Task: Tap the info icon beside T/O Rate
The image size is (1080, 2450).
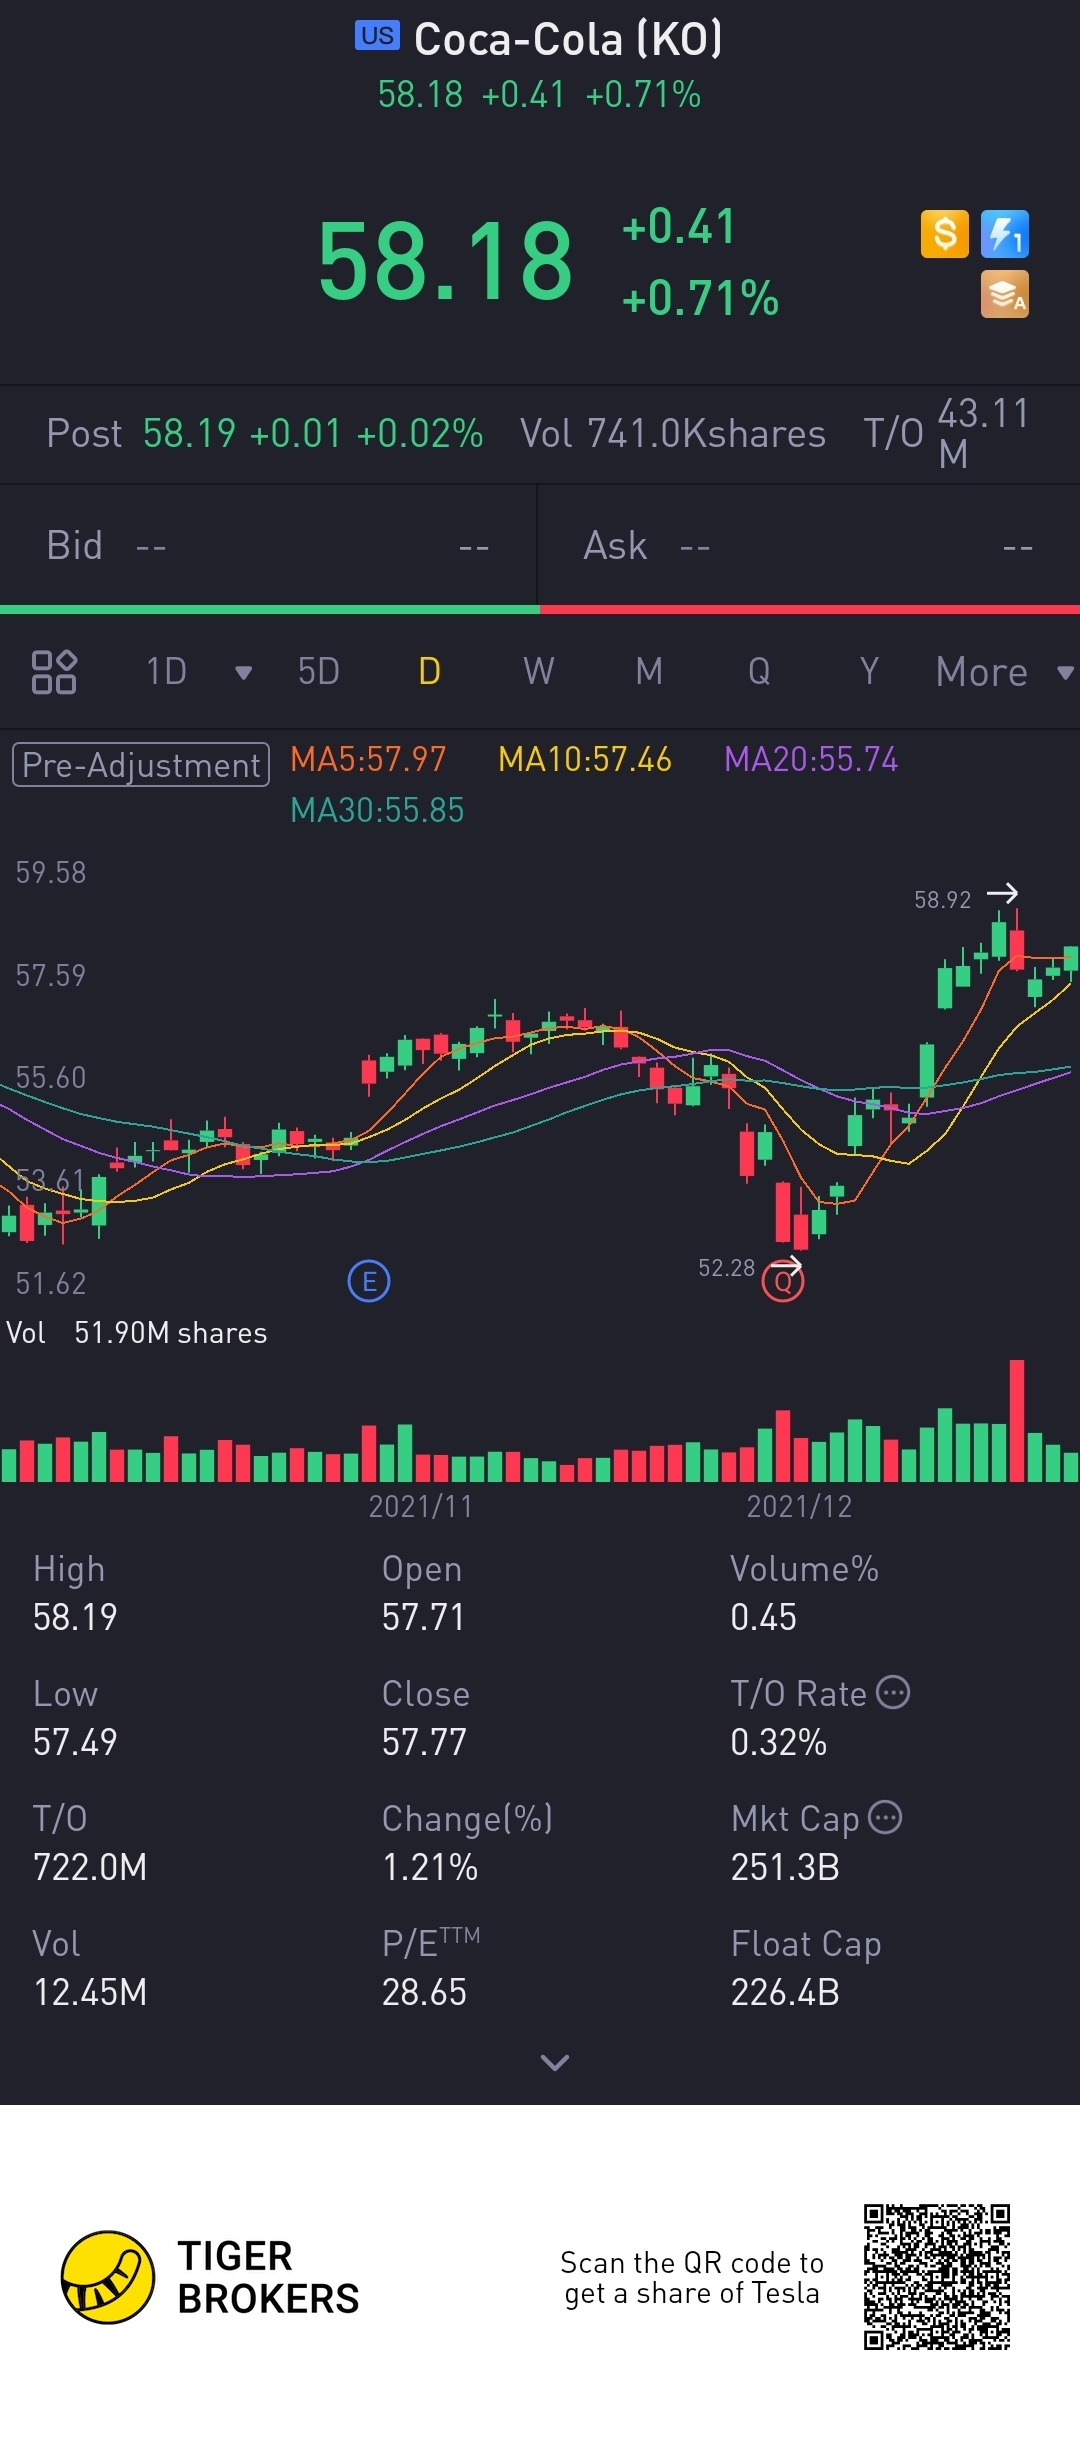Action: (893, 1692)
